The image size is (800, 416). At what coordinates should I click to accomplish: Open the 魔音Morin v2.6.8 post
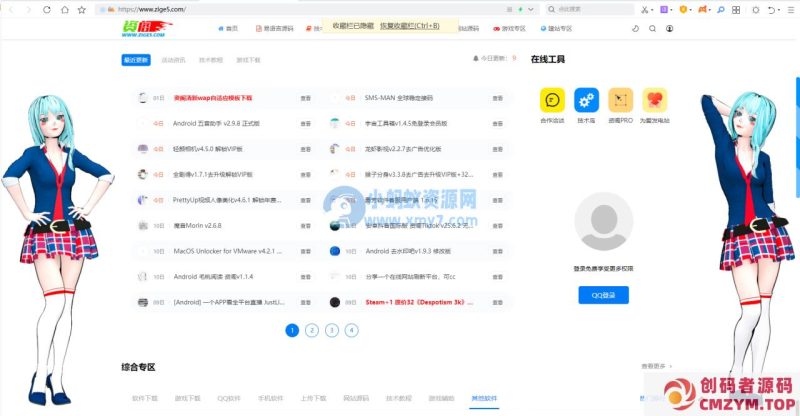[197, 226]
